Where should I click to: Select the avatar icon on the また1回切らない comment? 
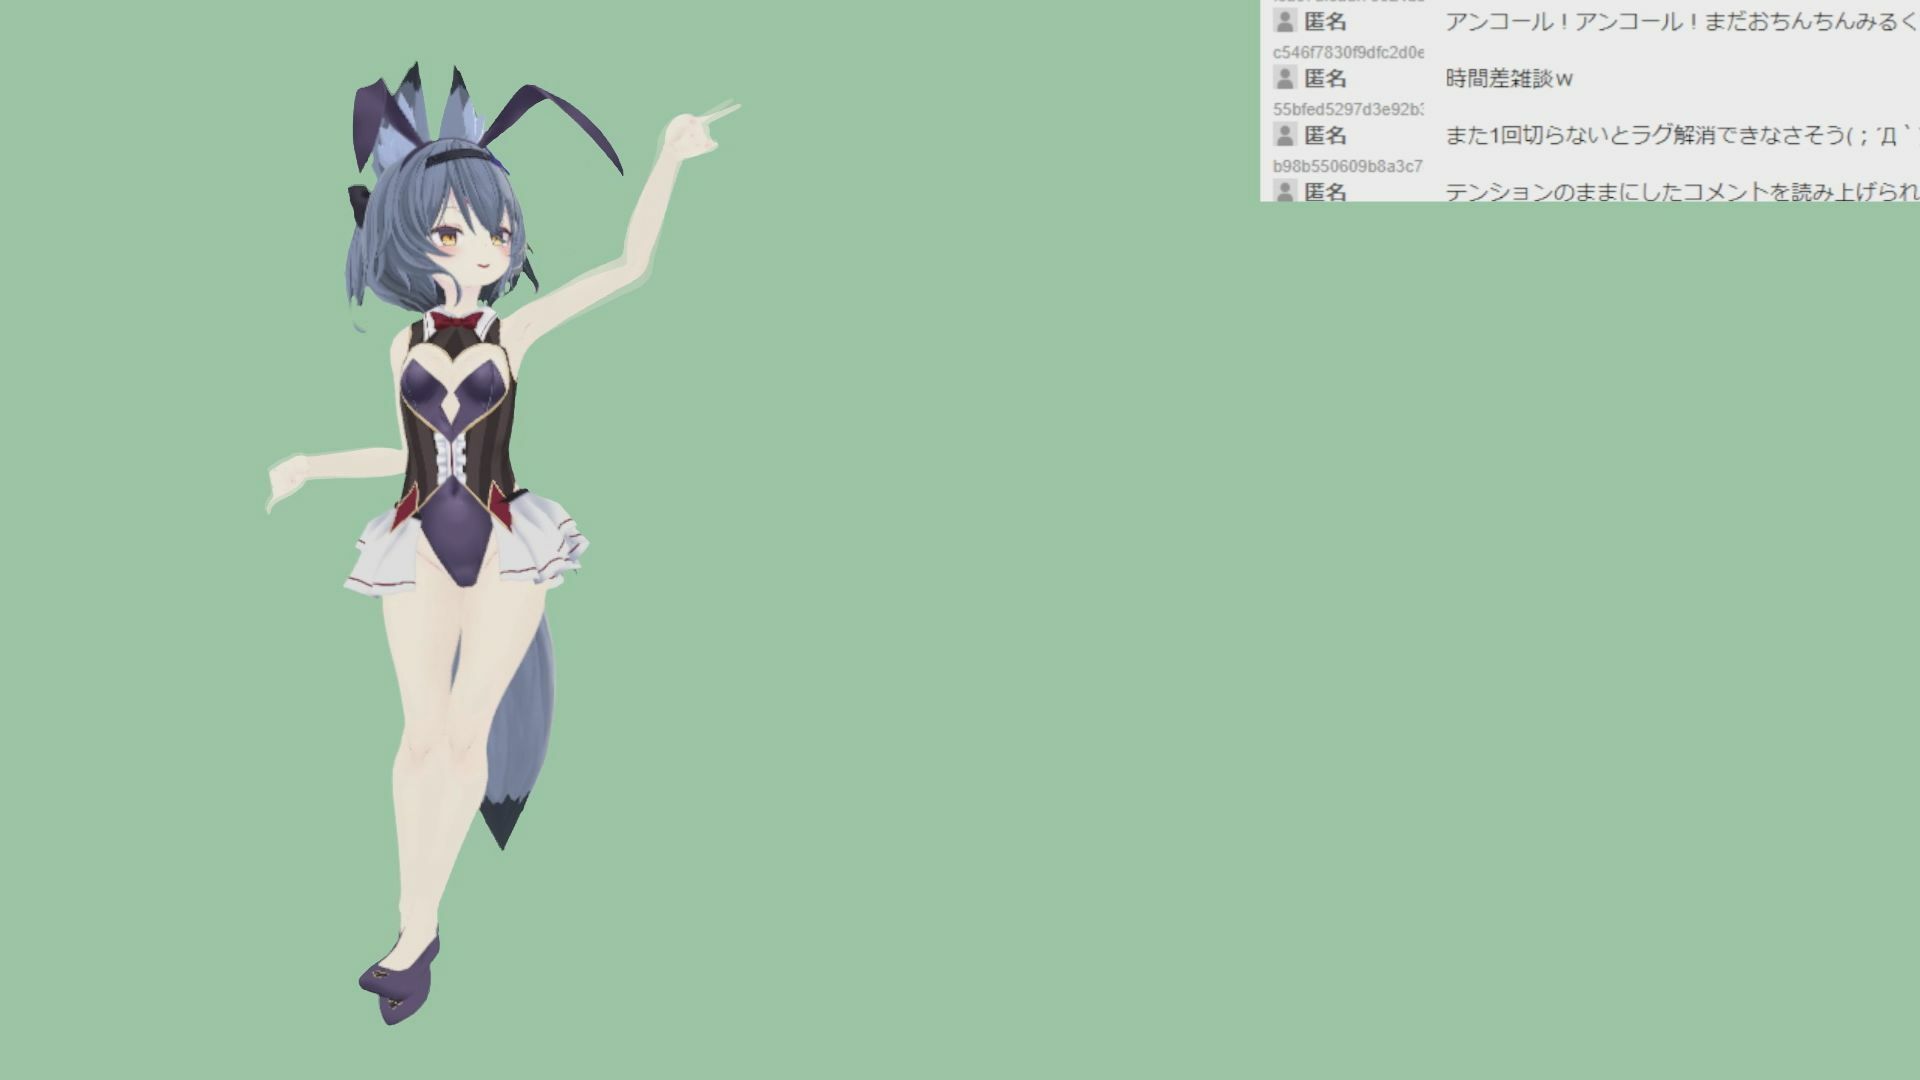[x=1285, y=135]
